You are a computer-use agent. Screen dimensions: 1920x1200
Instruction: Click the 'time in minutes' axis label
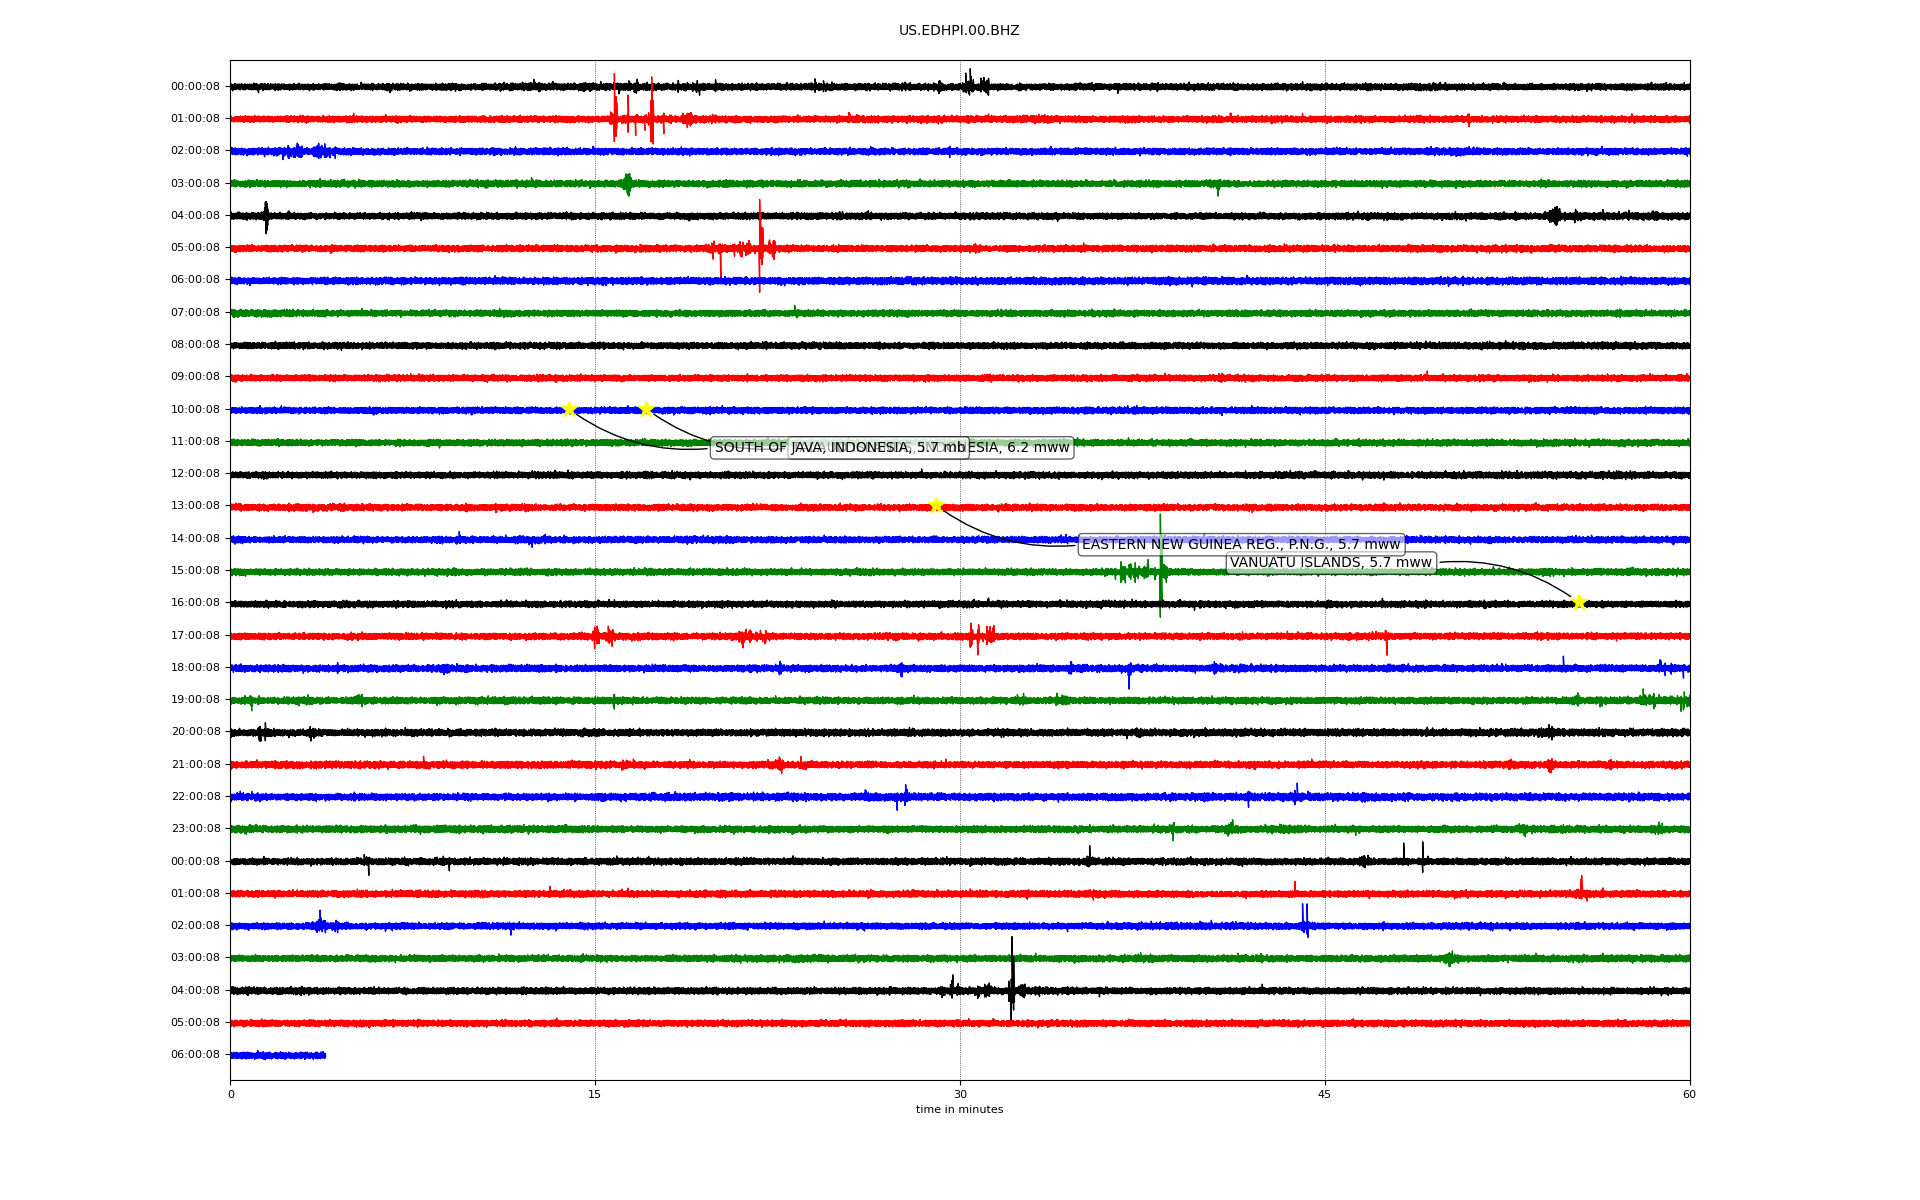[959, 1110]
